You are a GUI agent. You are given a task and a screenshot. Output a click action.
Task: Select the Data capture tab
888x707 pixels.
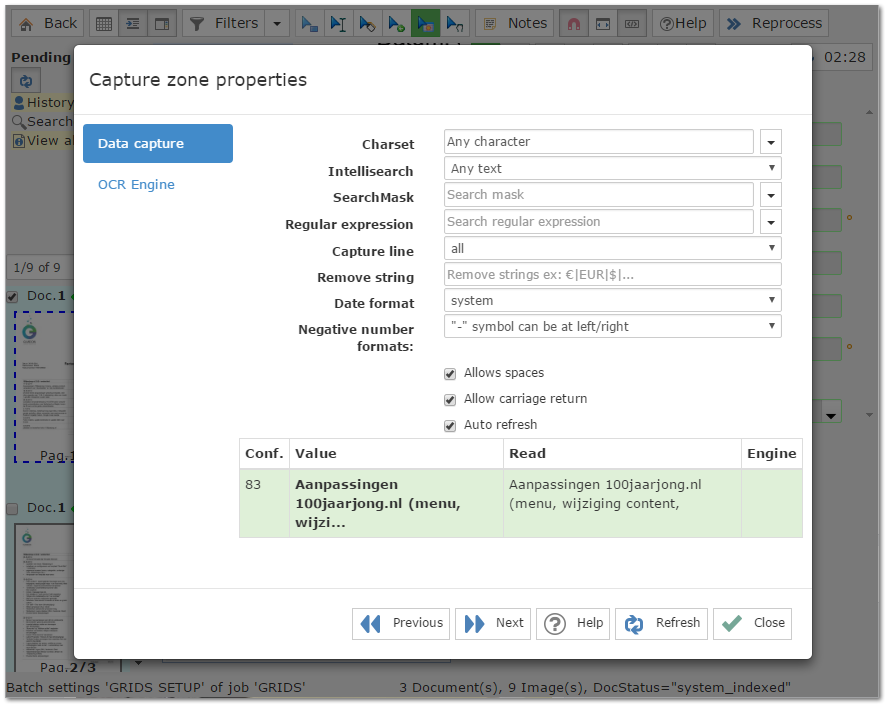coord(158,144)
